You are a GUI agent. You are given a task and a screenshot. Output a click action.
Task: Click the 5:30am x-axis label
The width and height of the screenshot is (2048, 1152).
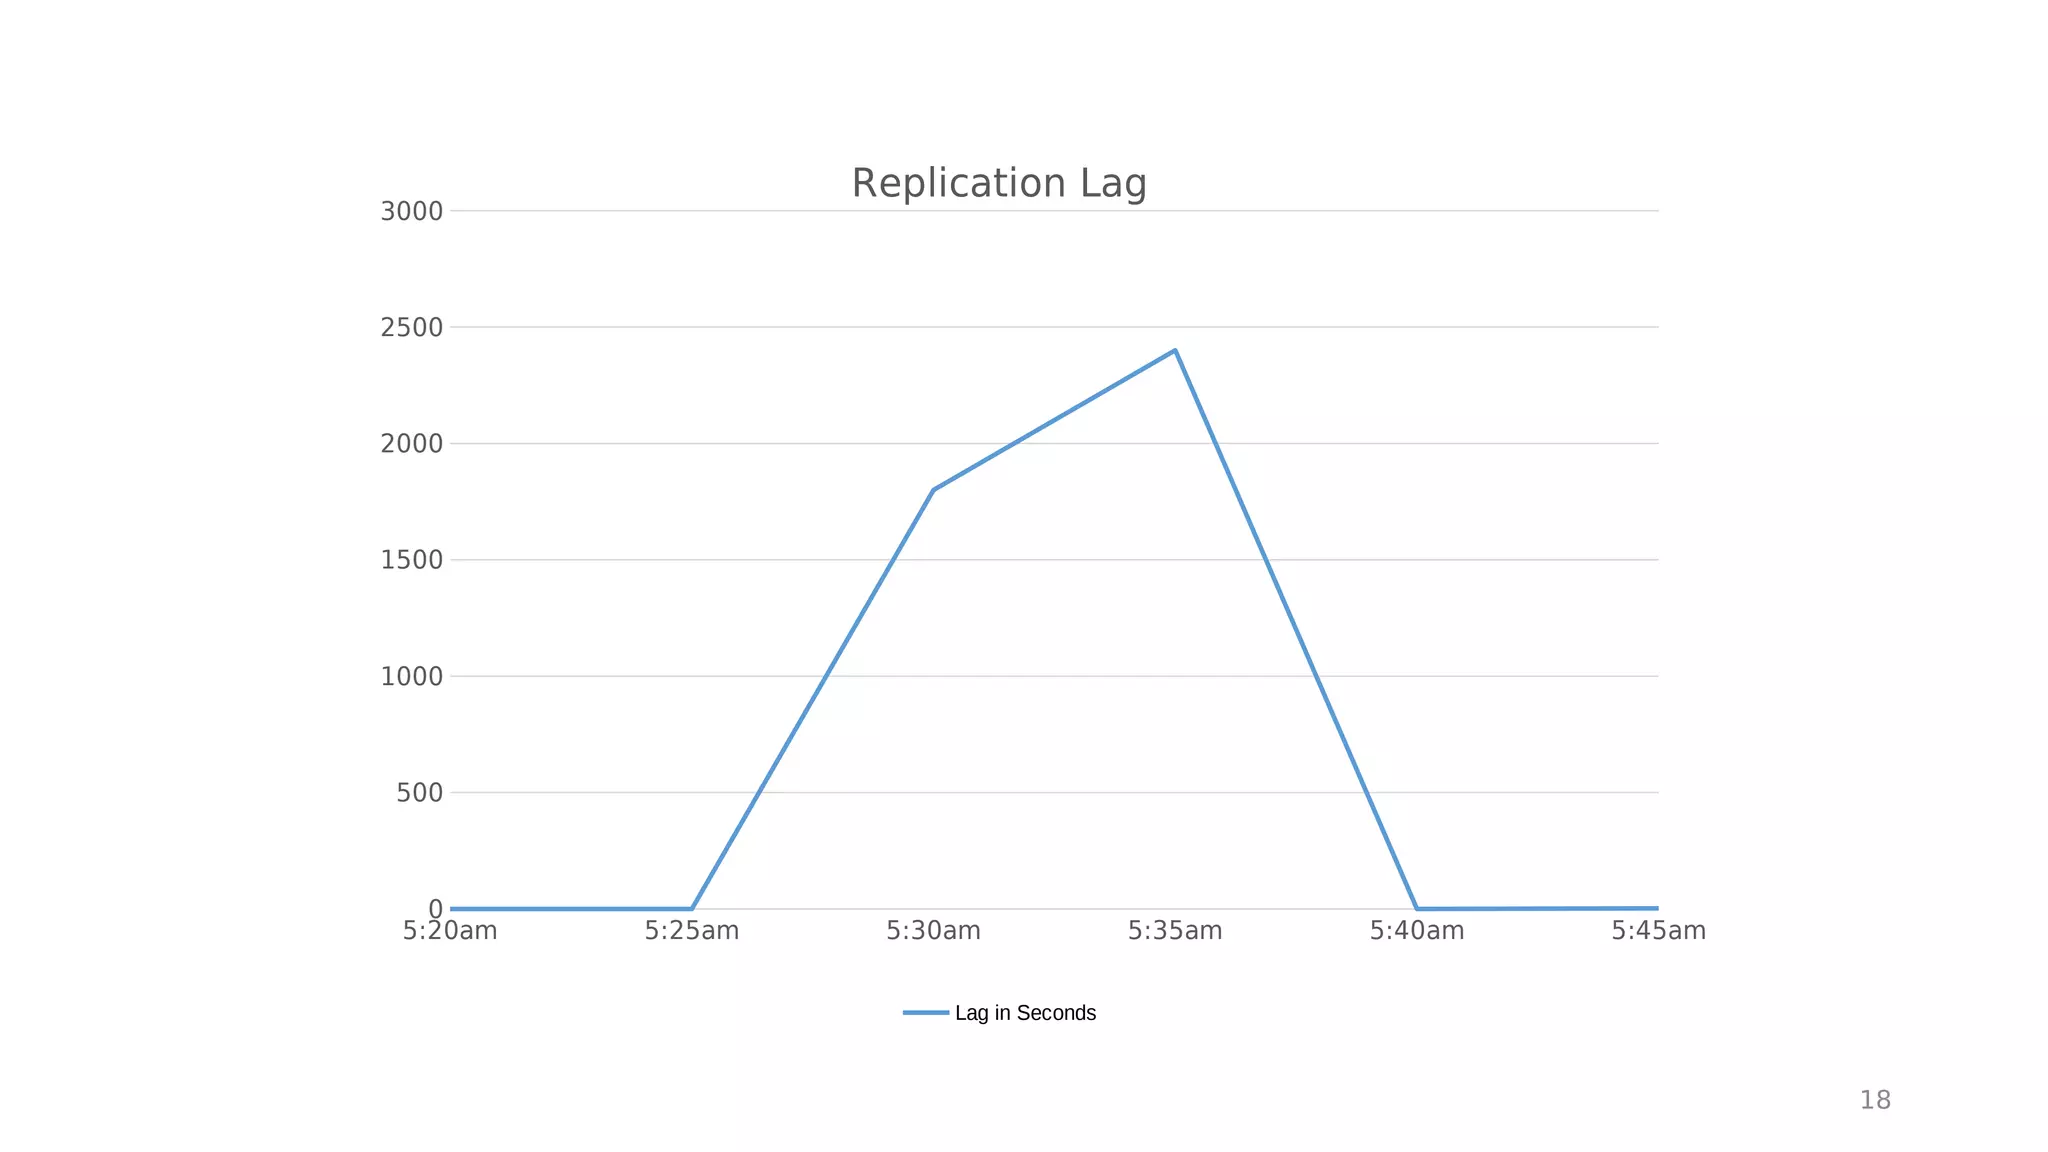point(933,931)
